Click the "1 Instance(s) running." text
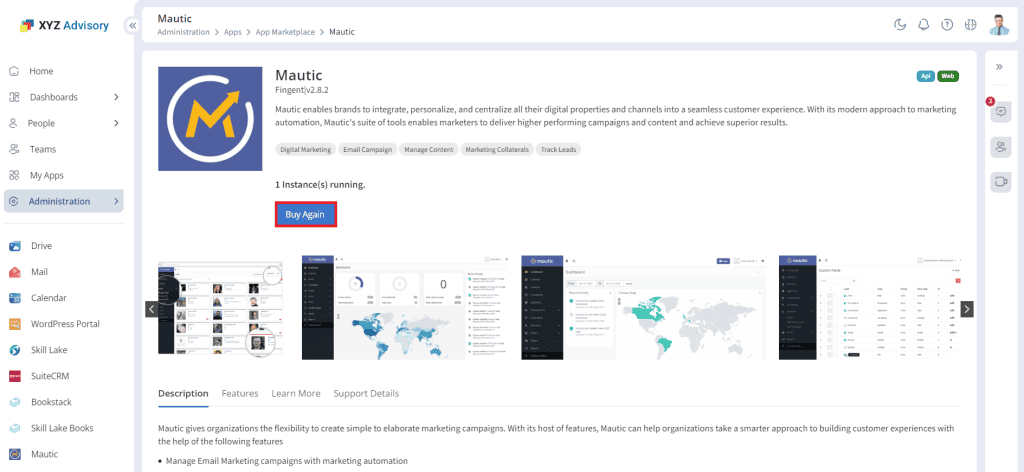The height and width of the screenshot is (472, 1024). coord(321,185)
